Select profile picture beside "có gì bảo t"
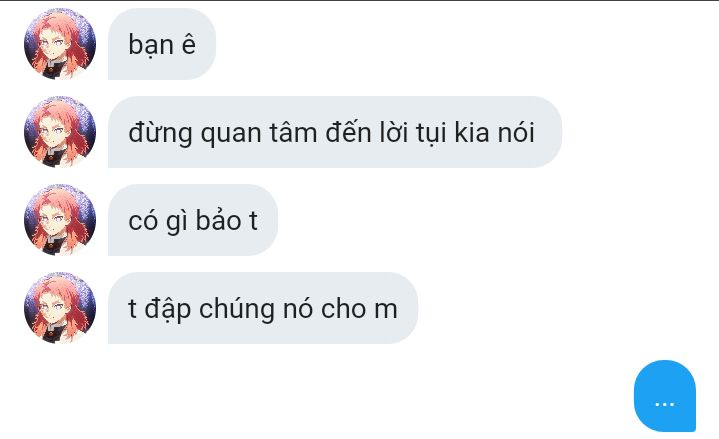719x439 pixels. point(60,220)
